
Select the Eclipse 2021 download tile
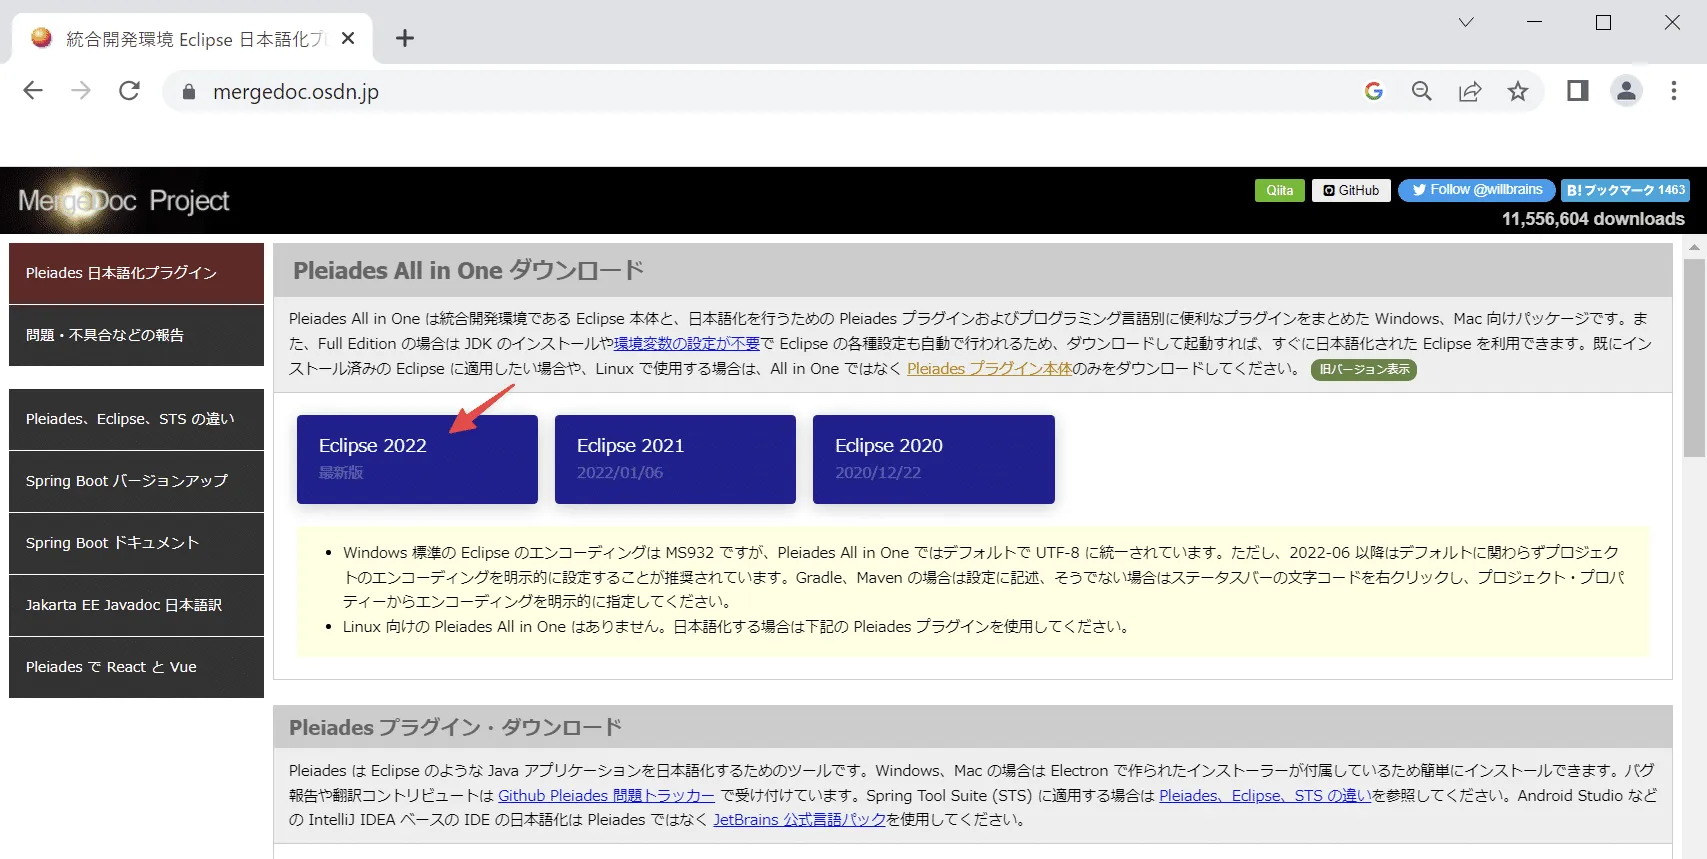pos(675,459)
